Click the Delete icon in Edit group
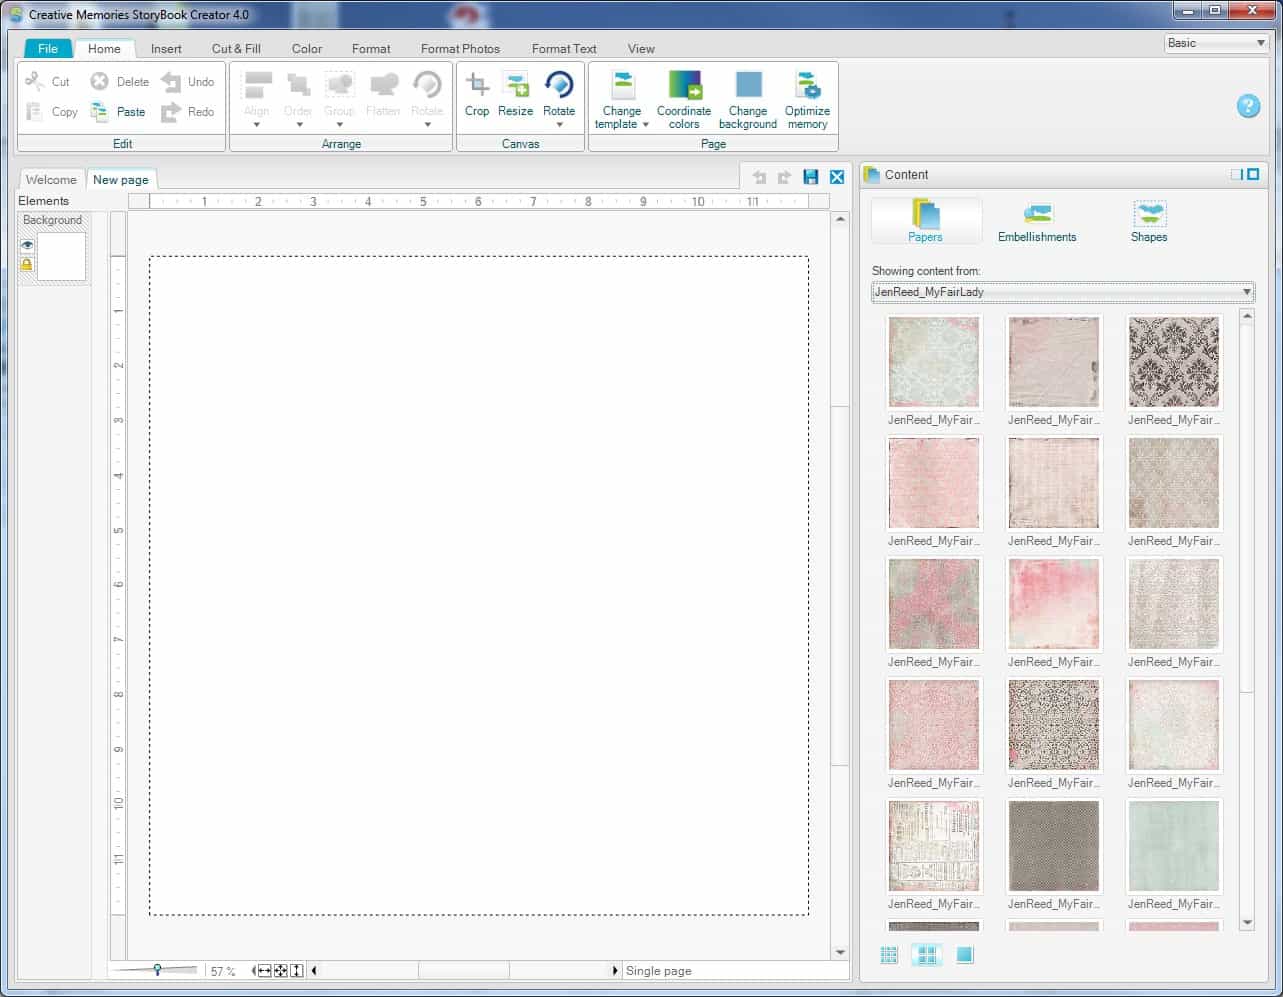Image resolution: width=1283 pixels, height=997 pixels. 100,81
